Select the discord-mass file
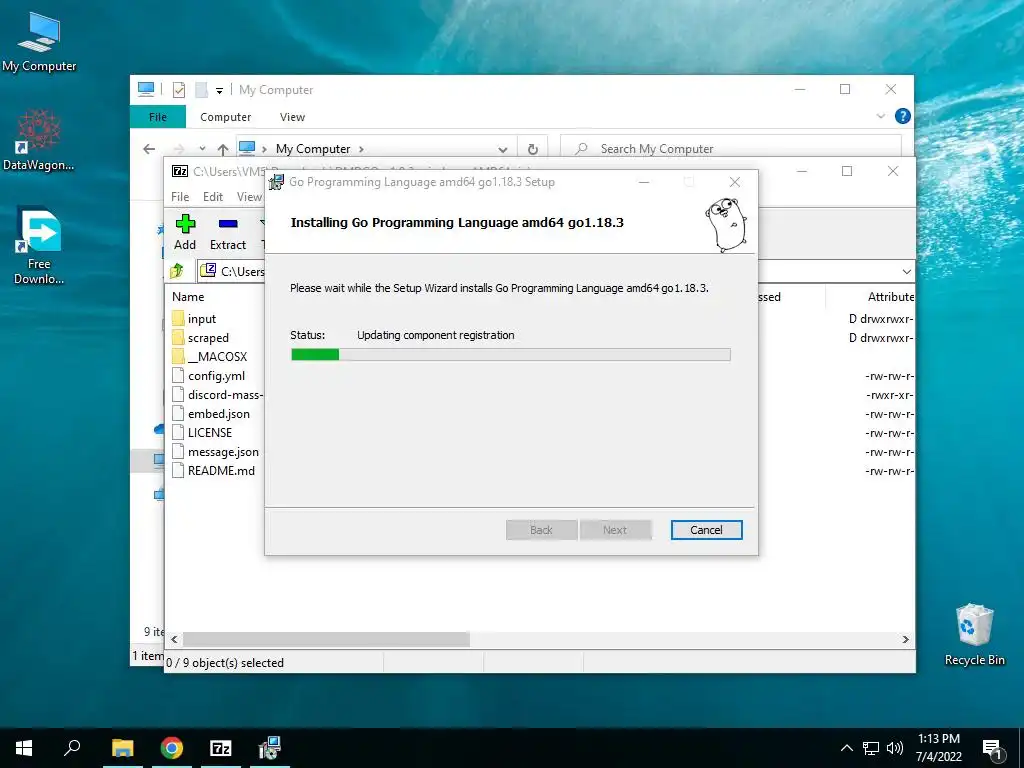Image resolution: width=1024 pixels, height=768 pixels. click(218, 394)
